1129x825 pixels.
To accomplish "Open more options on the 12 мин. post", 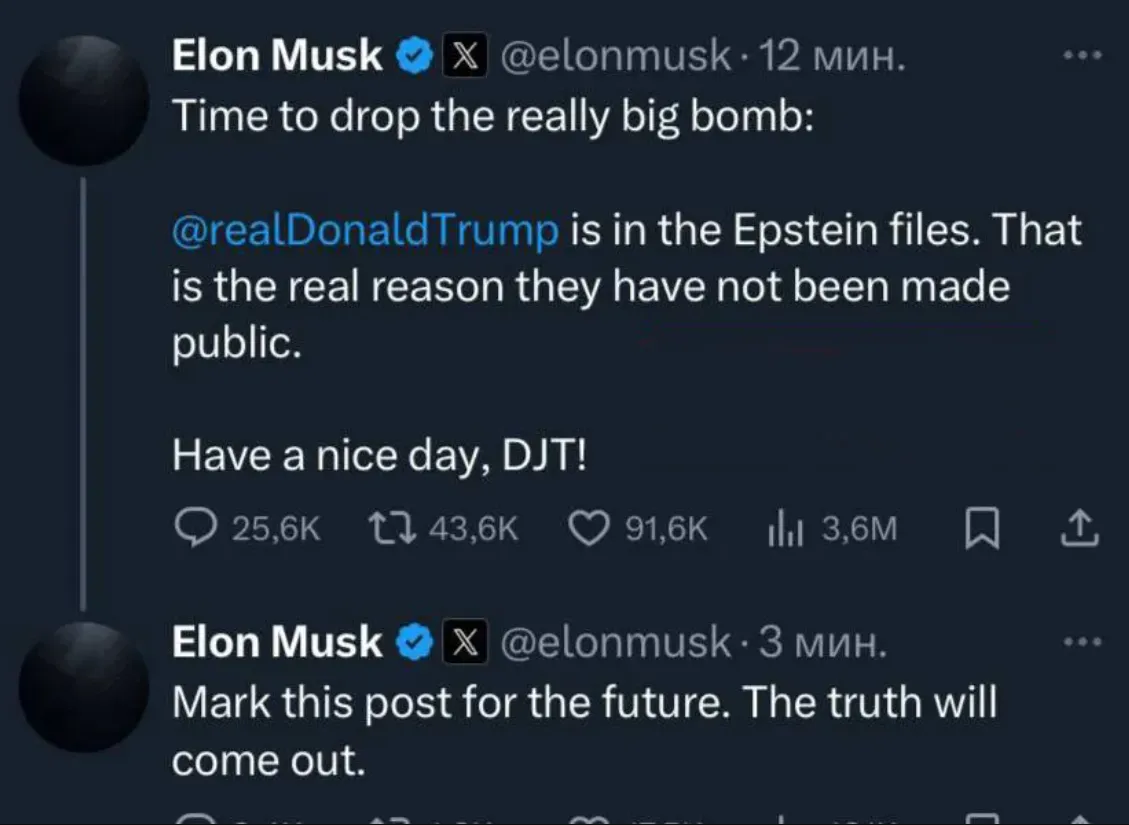I will pyautogui.click(x=1083, y=55).
